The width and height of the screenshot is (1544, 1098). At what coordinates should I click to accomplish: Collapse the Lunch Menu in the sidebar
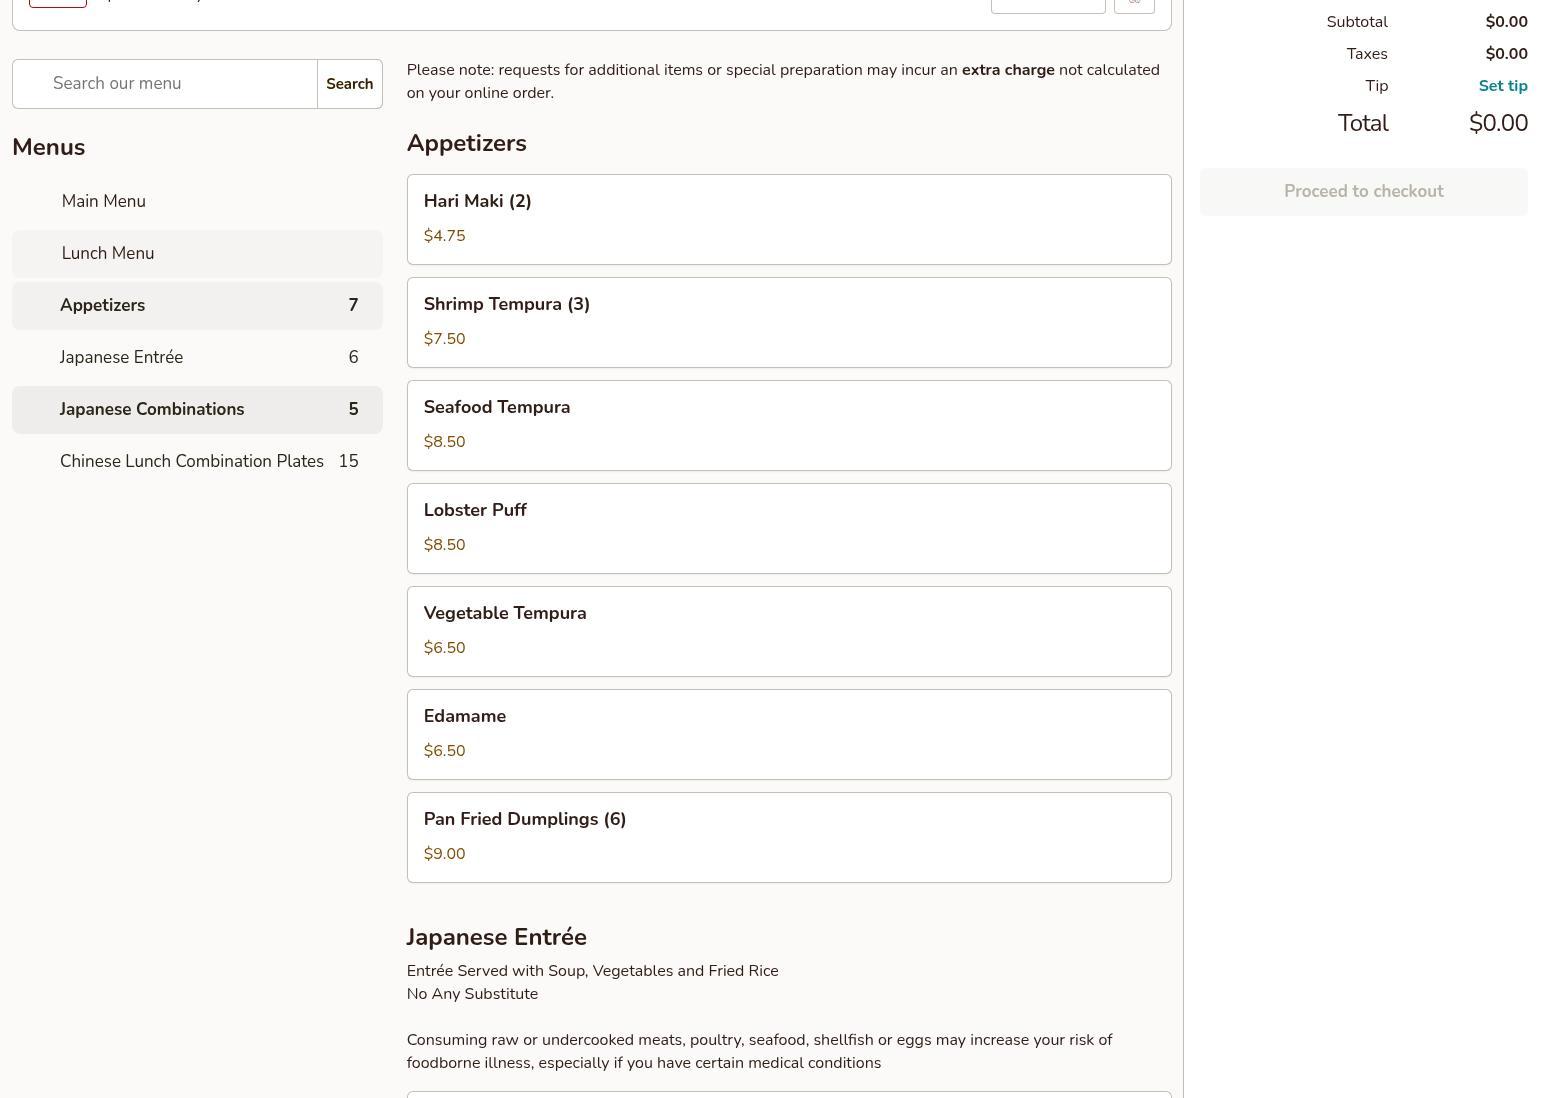[108, 253]
